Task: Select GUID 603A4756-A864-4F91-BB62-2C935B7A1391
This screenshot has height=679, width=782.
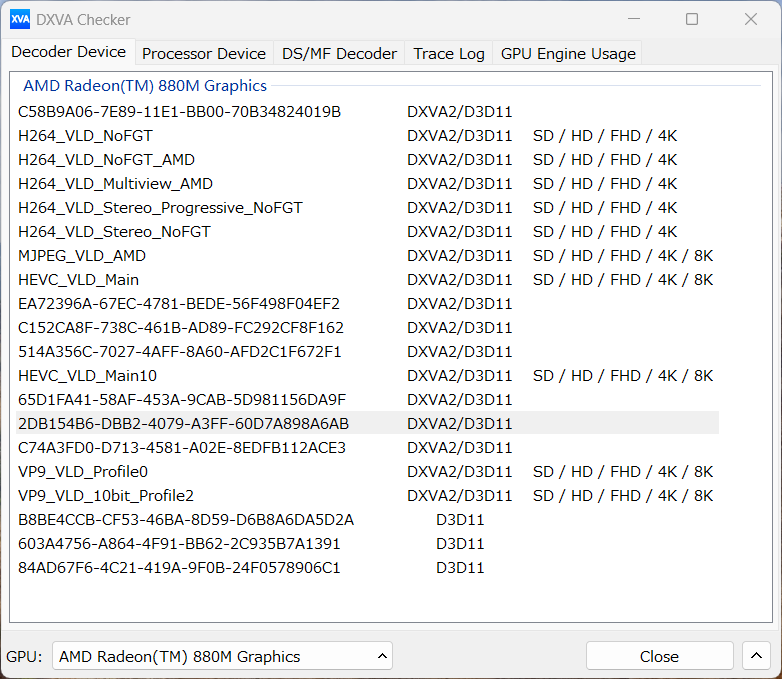Action: (x=367, y=543)
